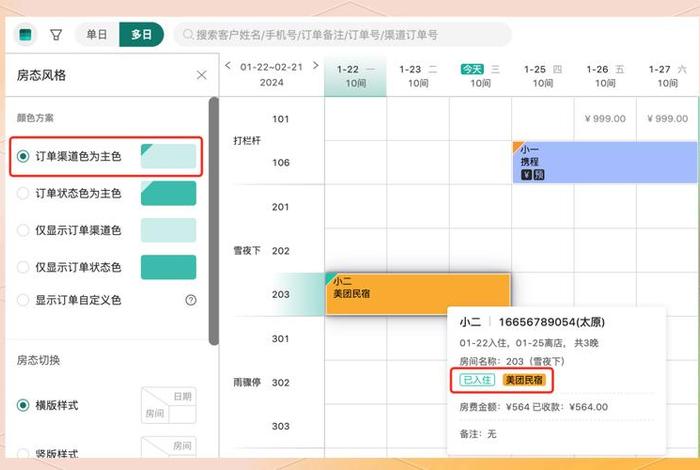
Task: Select the 今天 date column header
Action: pyautogui.click(x=480, y=76)
